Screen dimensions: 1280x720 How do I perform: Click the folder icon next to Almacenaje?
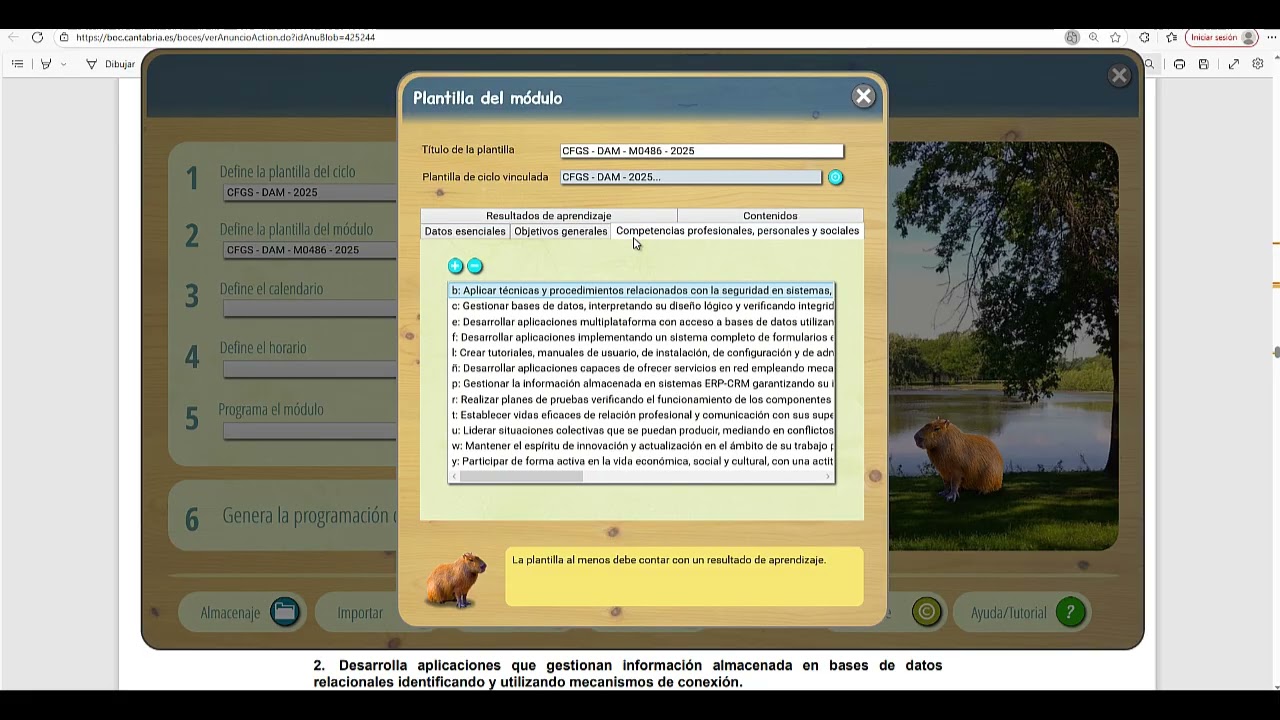(x=285, y=612)
